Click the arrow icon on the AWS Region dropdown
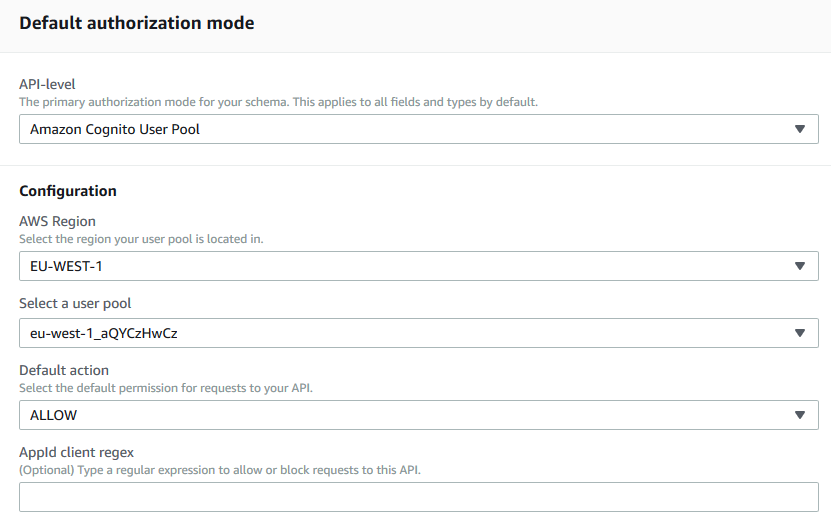The height and width of the screenshot is (525, 831). (x=799, y=266)
